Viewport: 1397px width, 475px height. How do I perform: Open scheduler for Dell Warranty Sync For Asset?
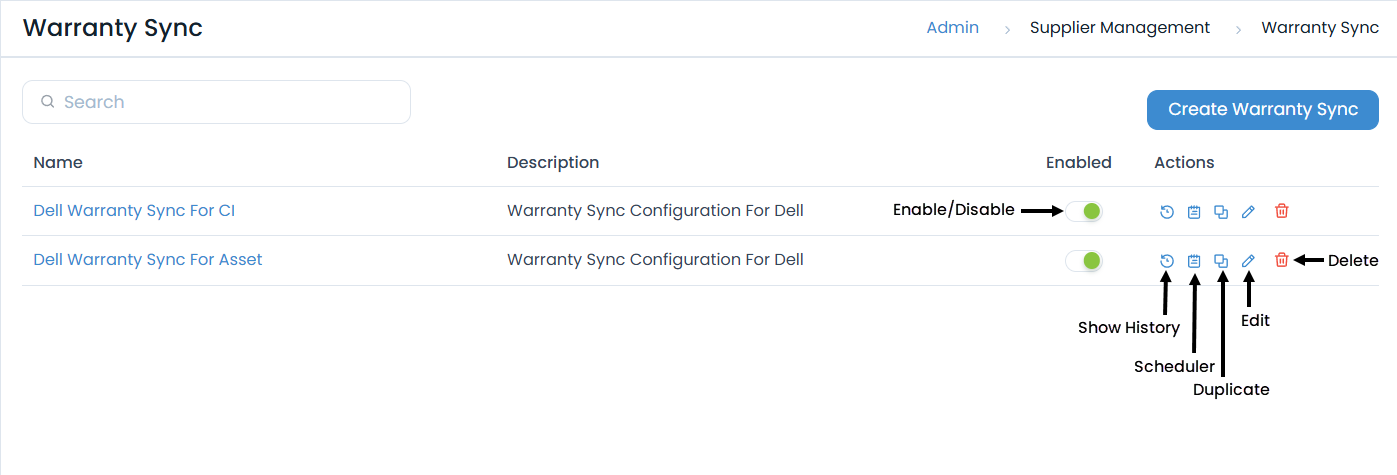click(1193, 261)
